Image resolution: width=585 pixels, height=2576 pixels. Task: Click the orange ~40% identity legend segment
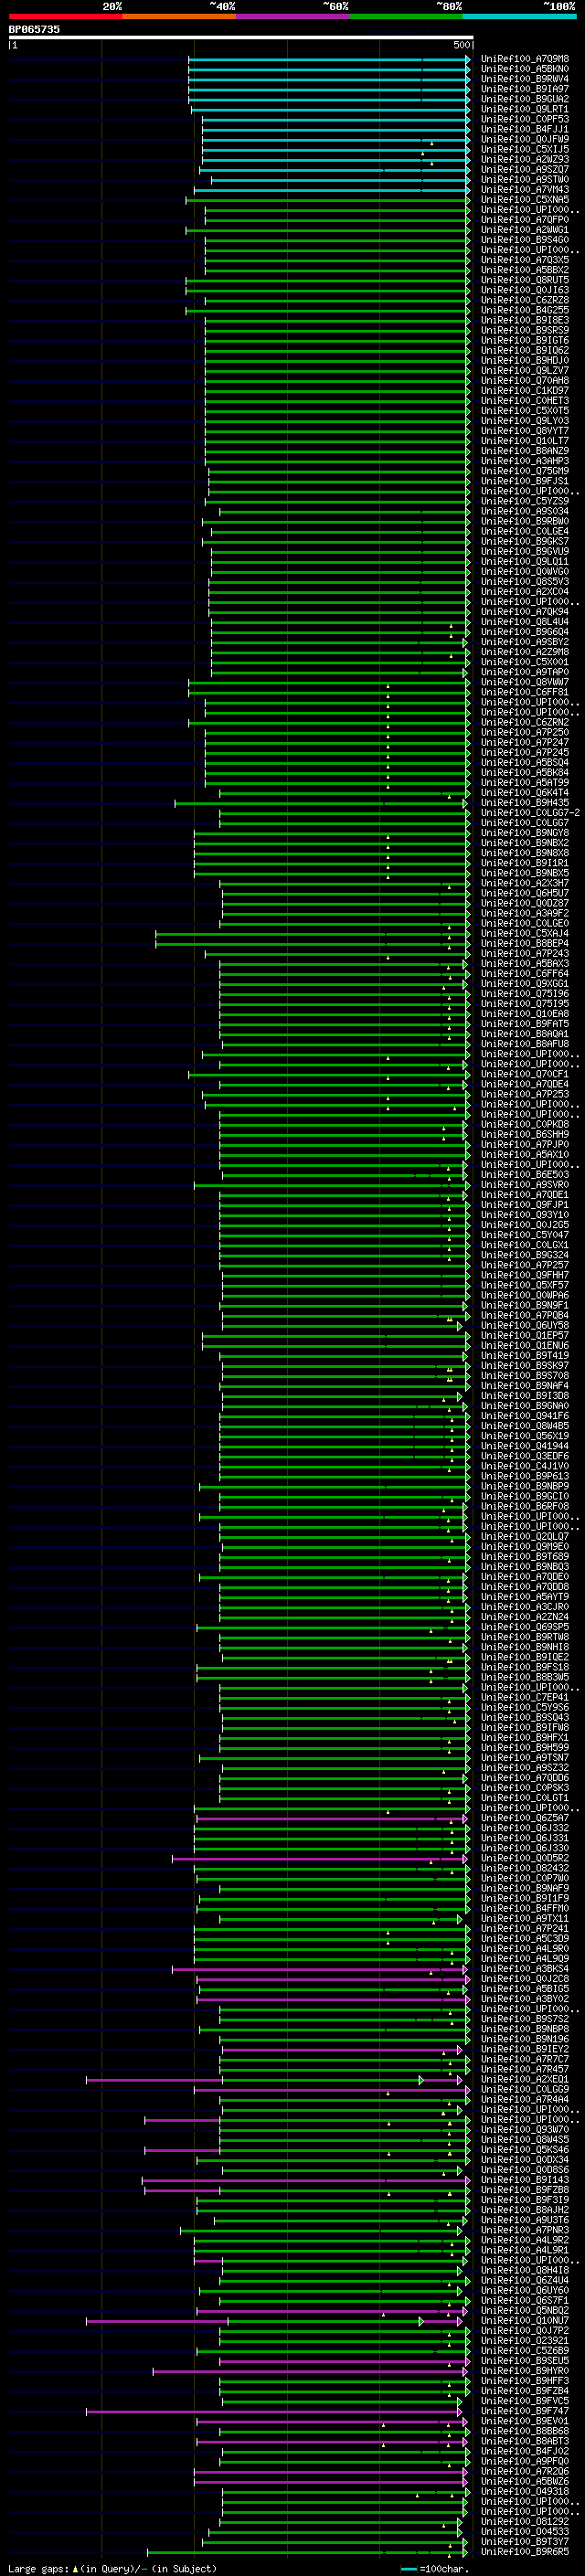point(179,17)
